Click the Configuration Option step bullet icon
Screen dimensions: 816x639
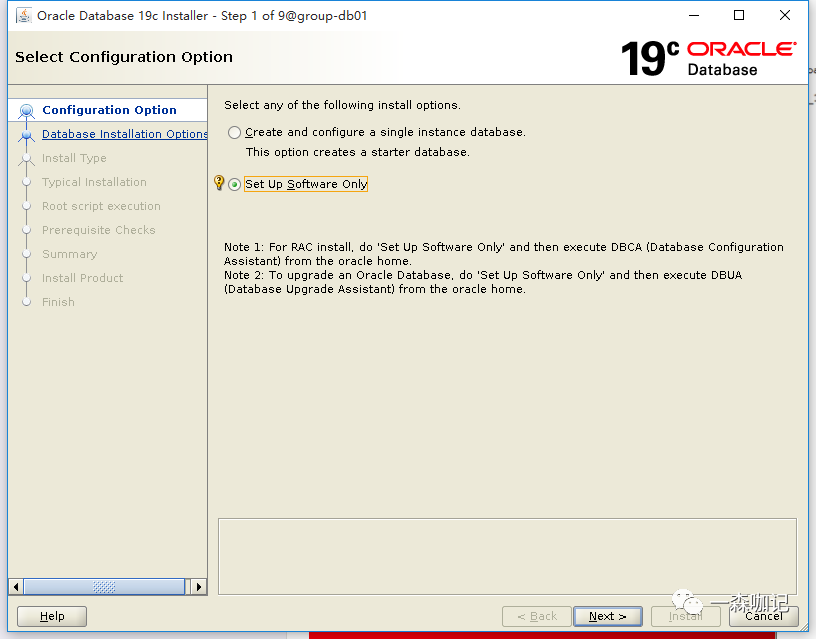point(27,111)
